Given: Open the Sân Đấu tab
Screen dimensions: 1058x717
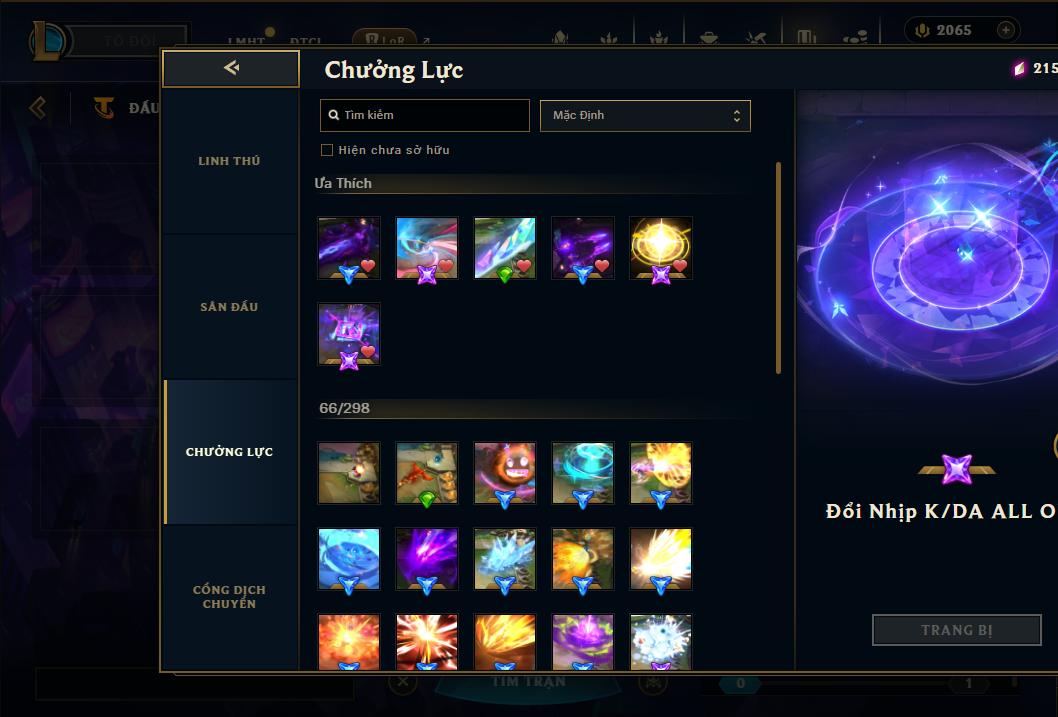Looking at the screenshot, I should (x=229, y=306).
